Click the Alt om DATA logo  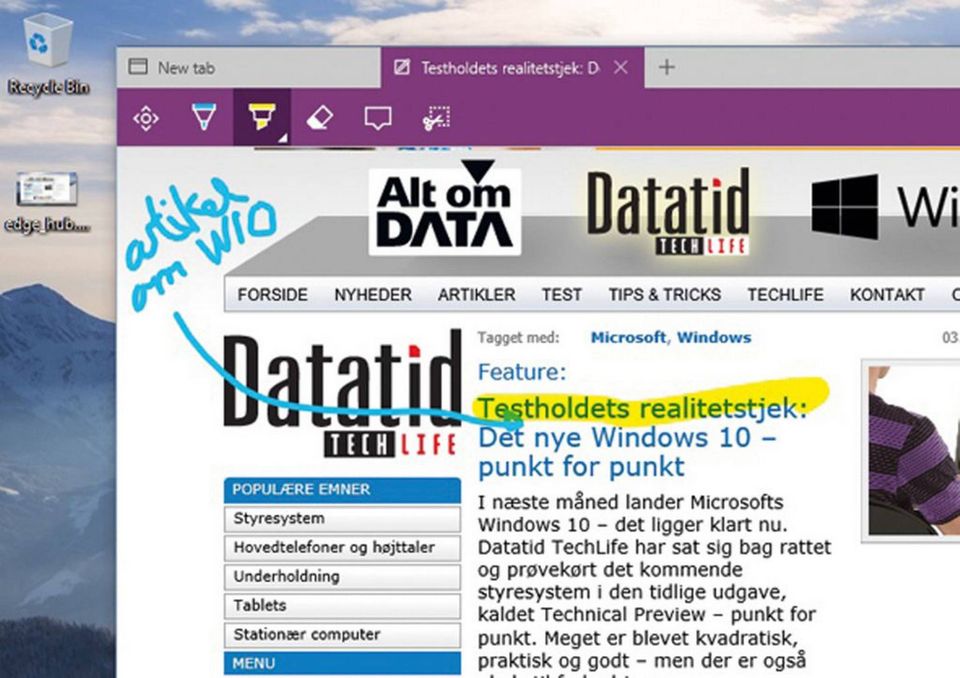coord(445,211)
